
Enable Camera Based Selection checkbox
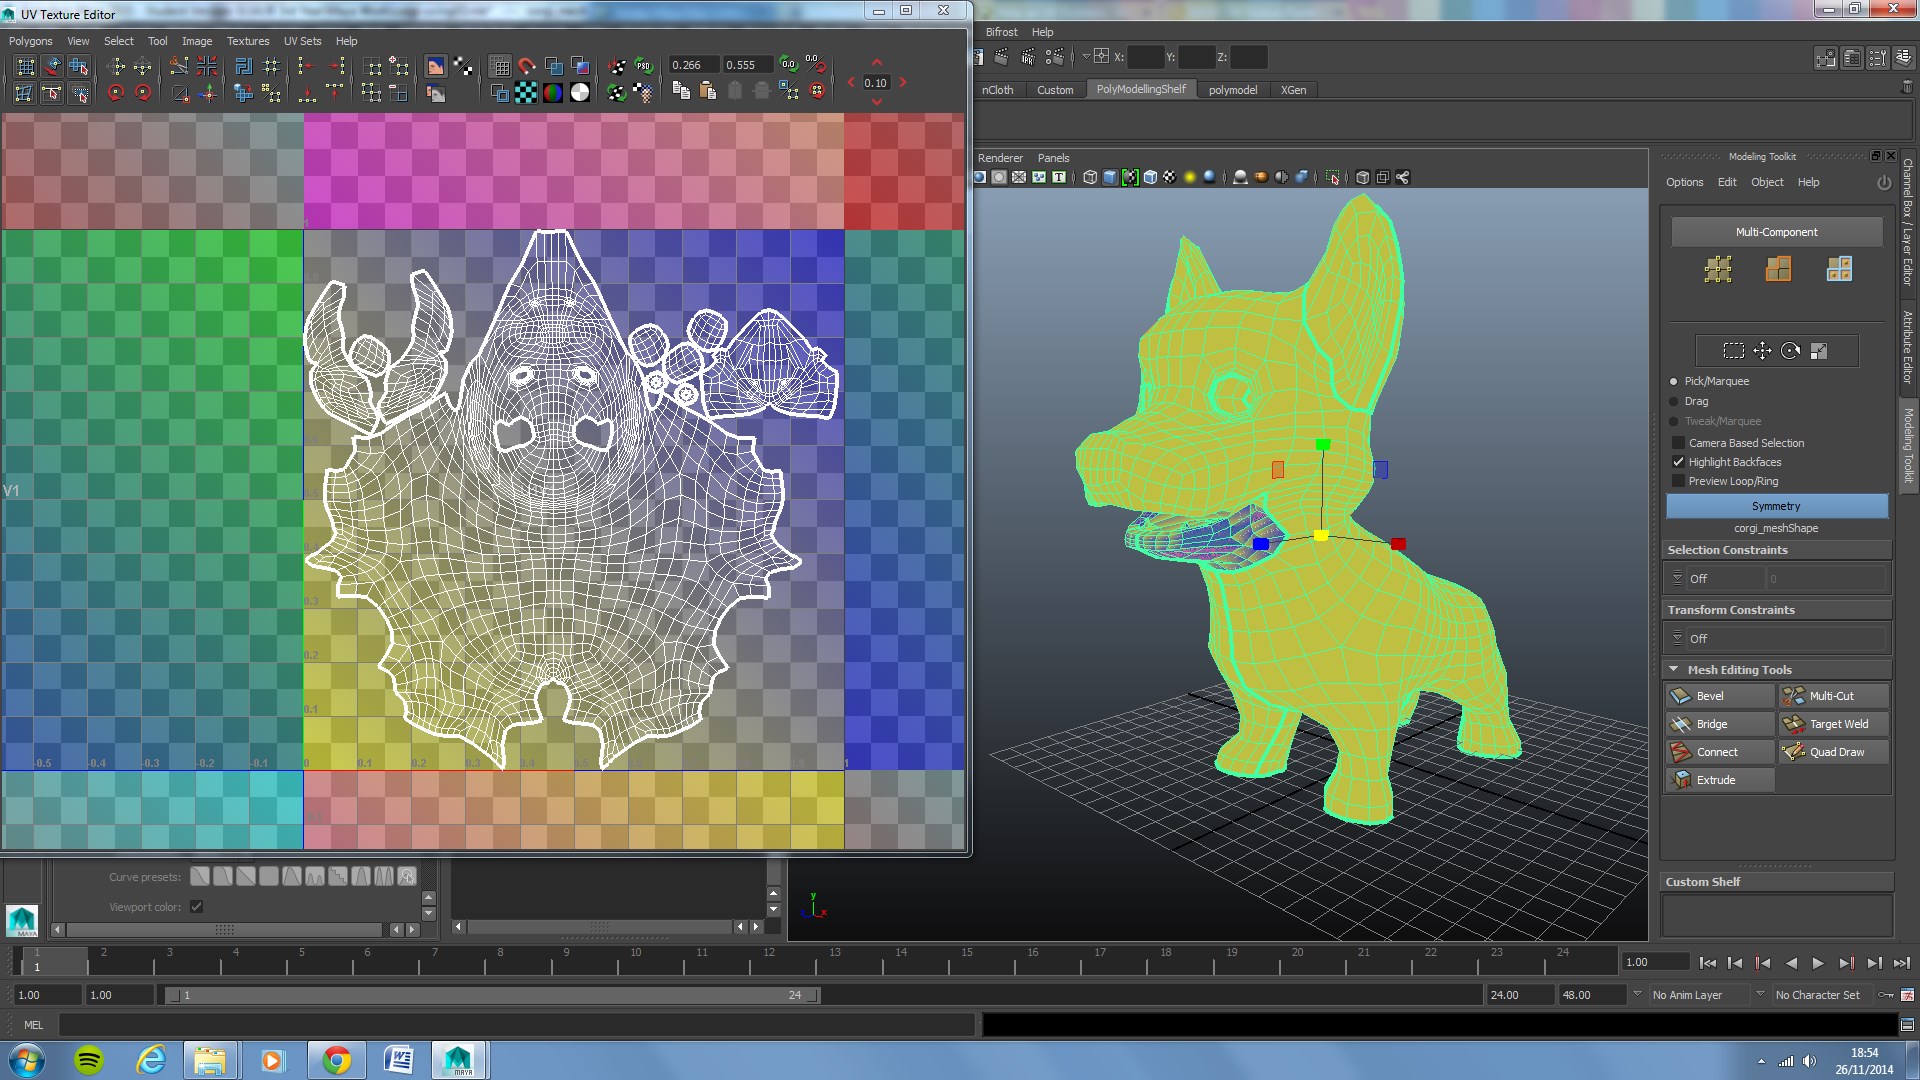(1678, 443)
